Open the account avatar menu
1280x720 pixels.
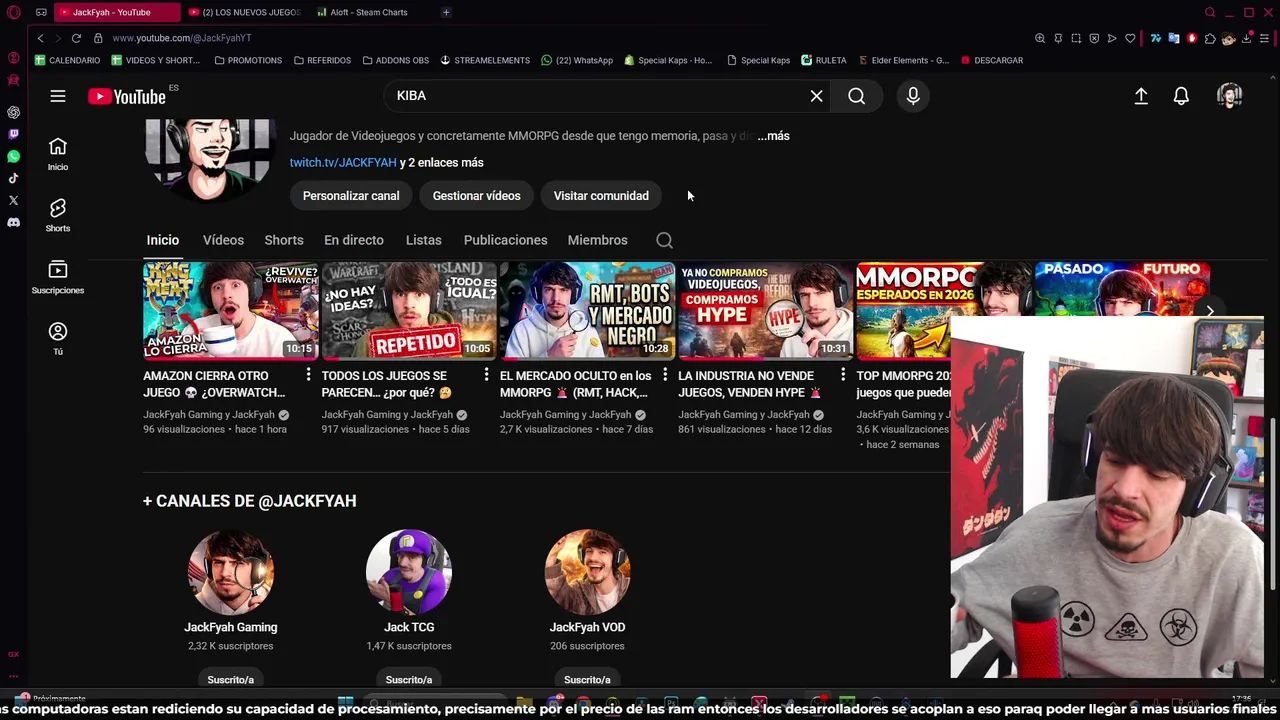click(1230, 96)
